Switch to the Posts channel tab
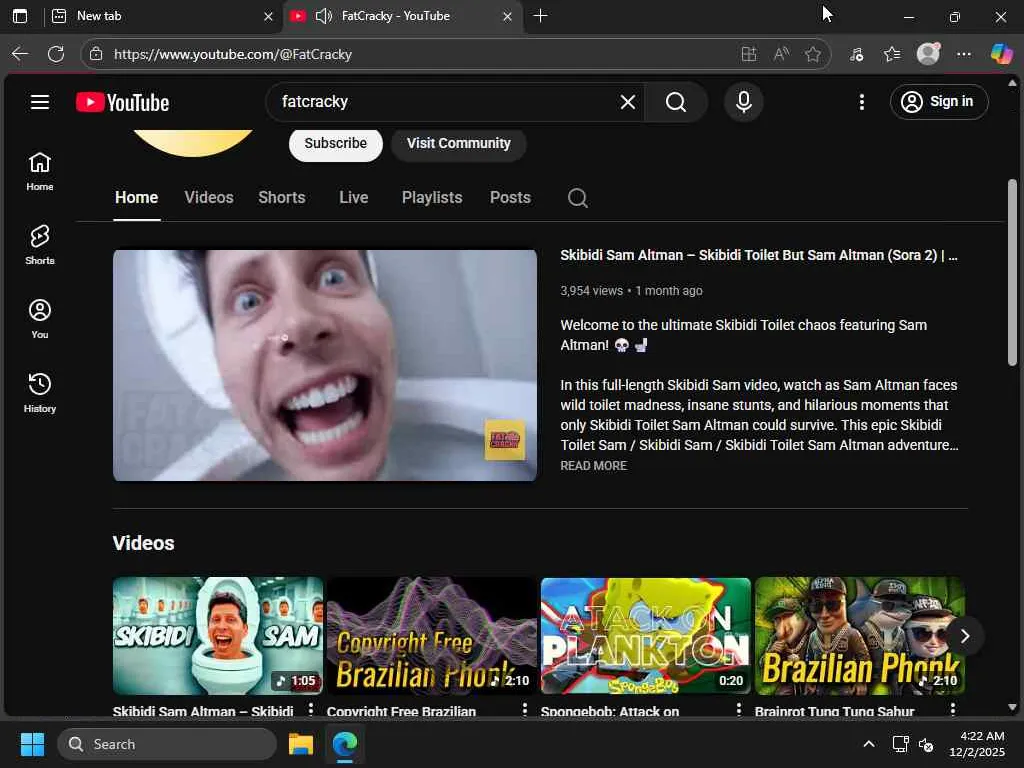 tap(510, 197)
